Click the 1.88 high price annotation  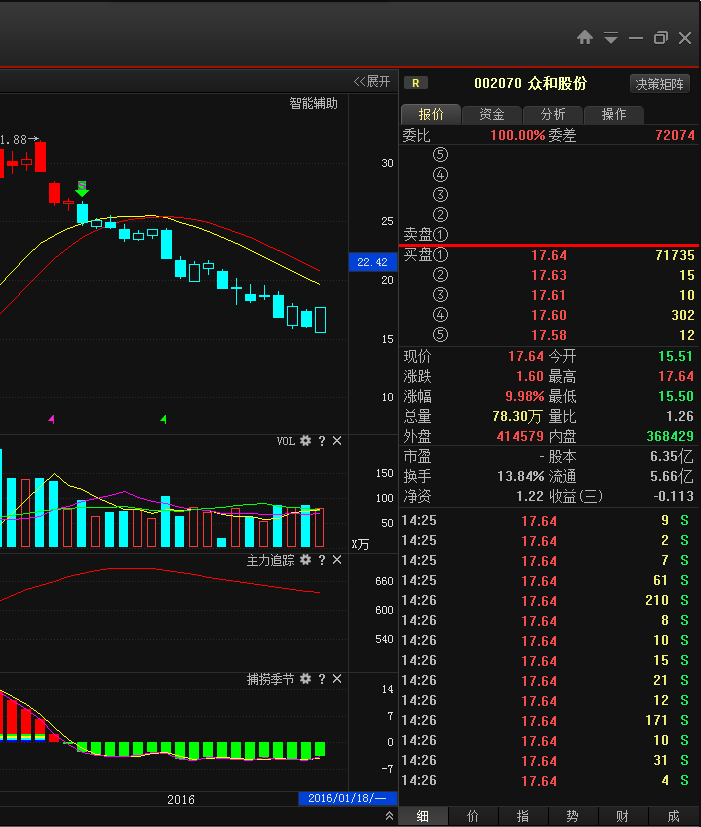[19, 140]
